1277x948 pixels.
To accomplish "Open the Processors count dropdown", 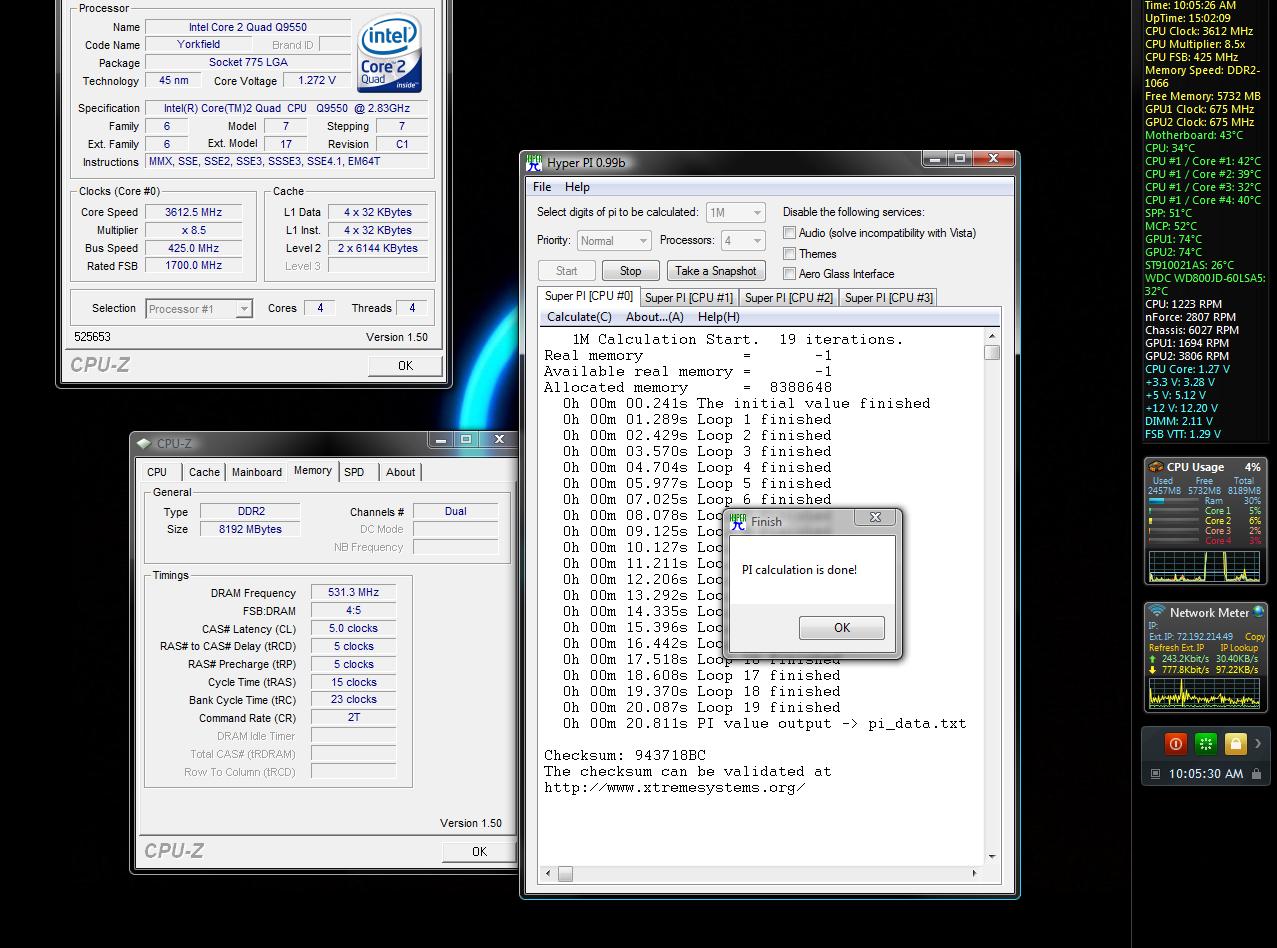I will click(743, 241).
